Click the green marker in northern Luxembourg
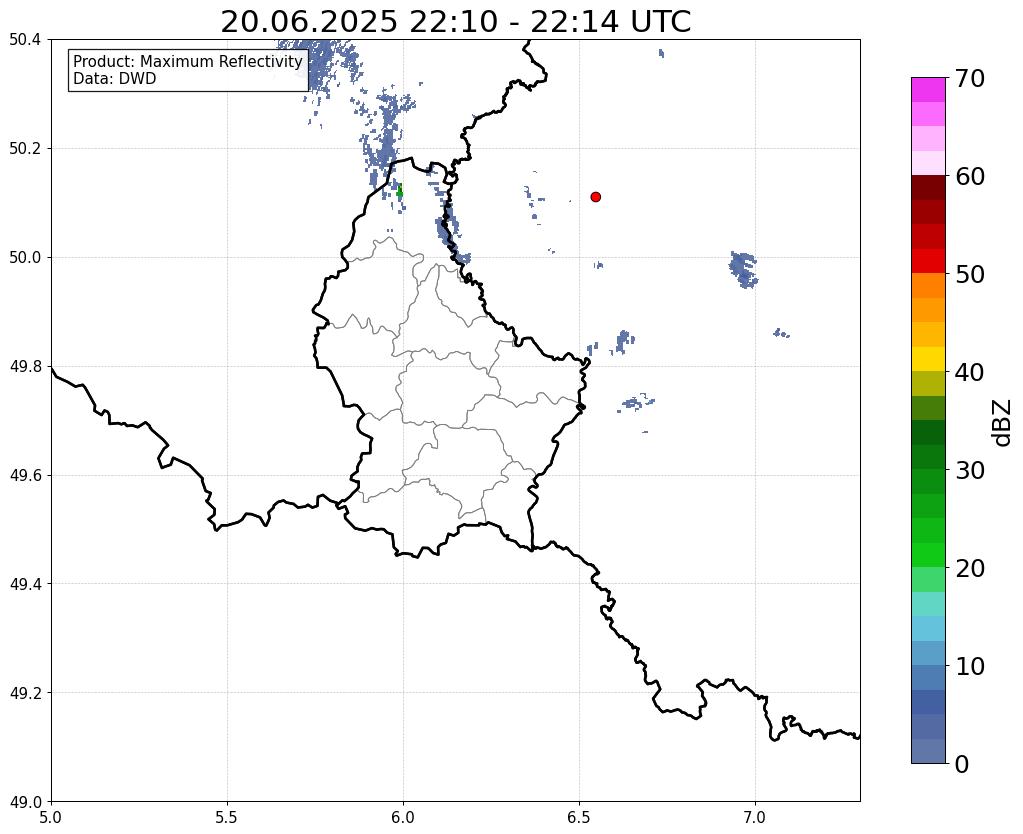1023x834 pixels. click(399, 192)
